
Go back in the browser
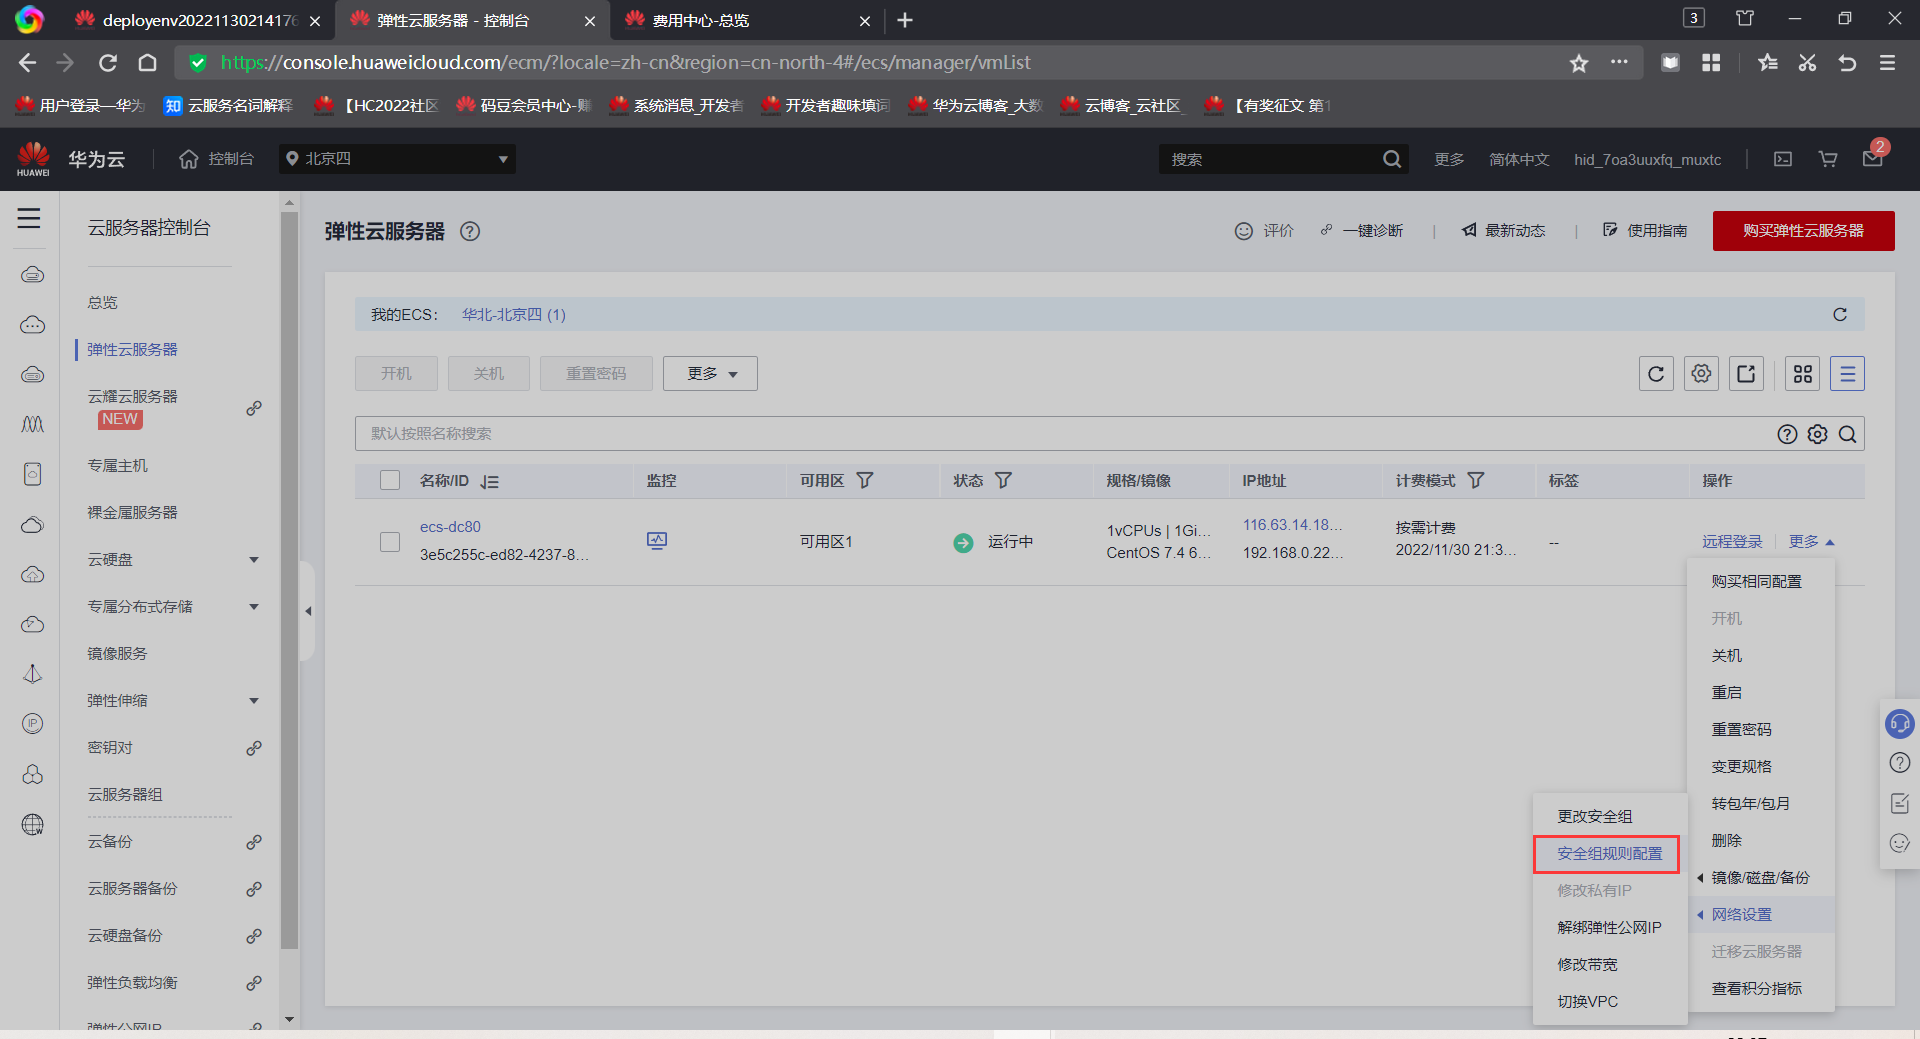tap(27, 63)
